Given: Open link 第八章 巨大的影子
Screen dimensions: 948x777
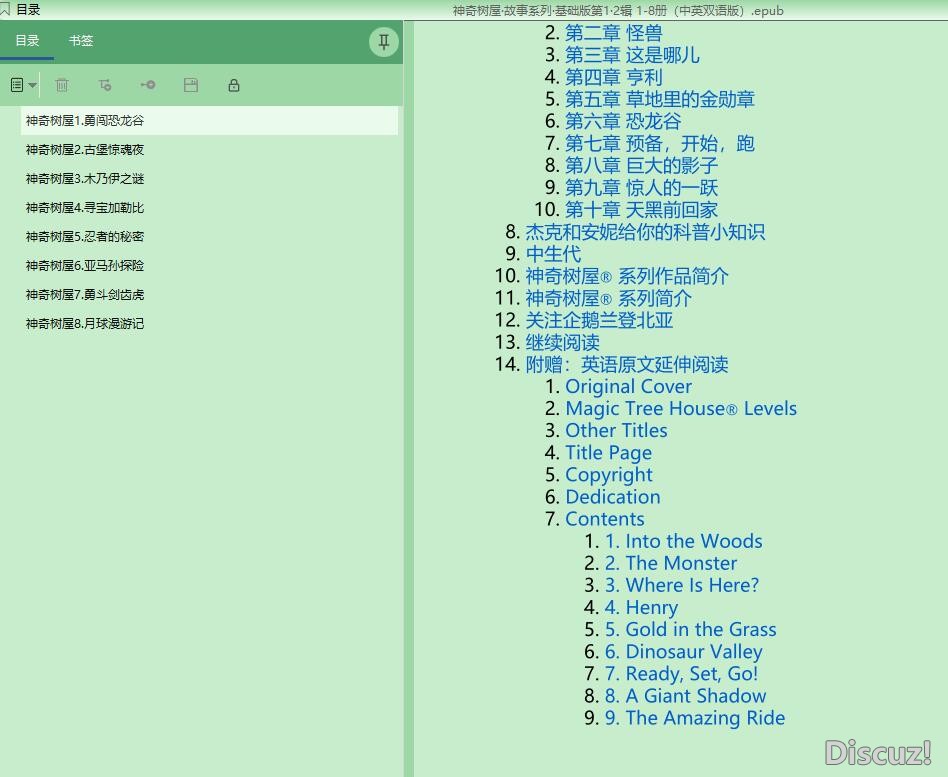Looking at the screenshot, I should click(641, 165).
